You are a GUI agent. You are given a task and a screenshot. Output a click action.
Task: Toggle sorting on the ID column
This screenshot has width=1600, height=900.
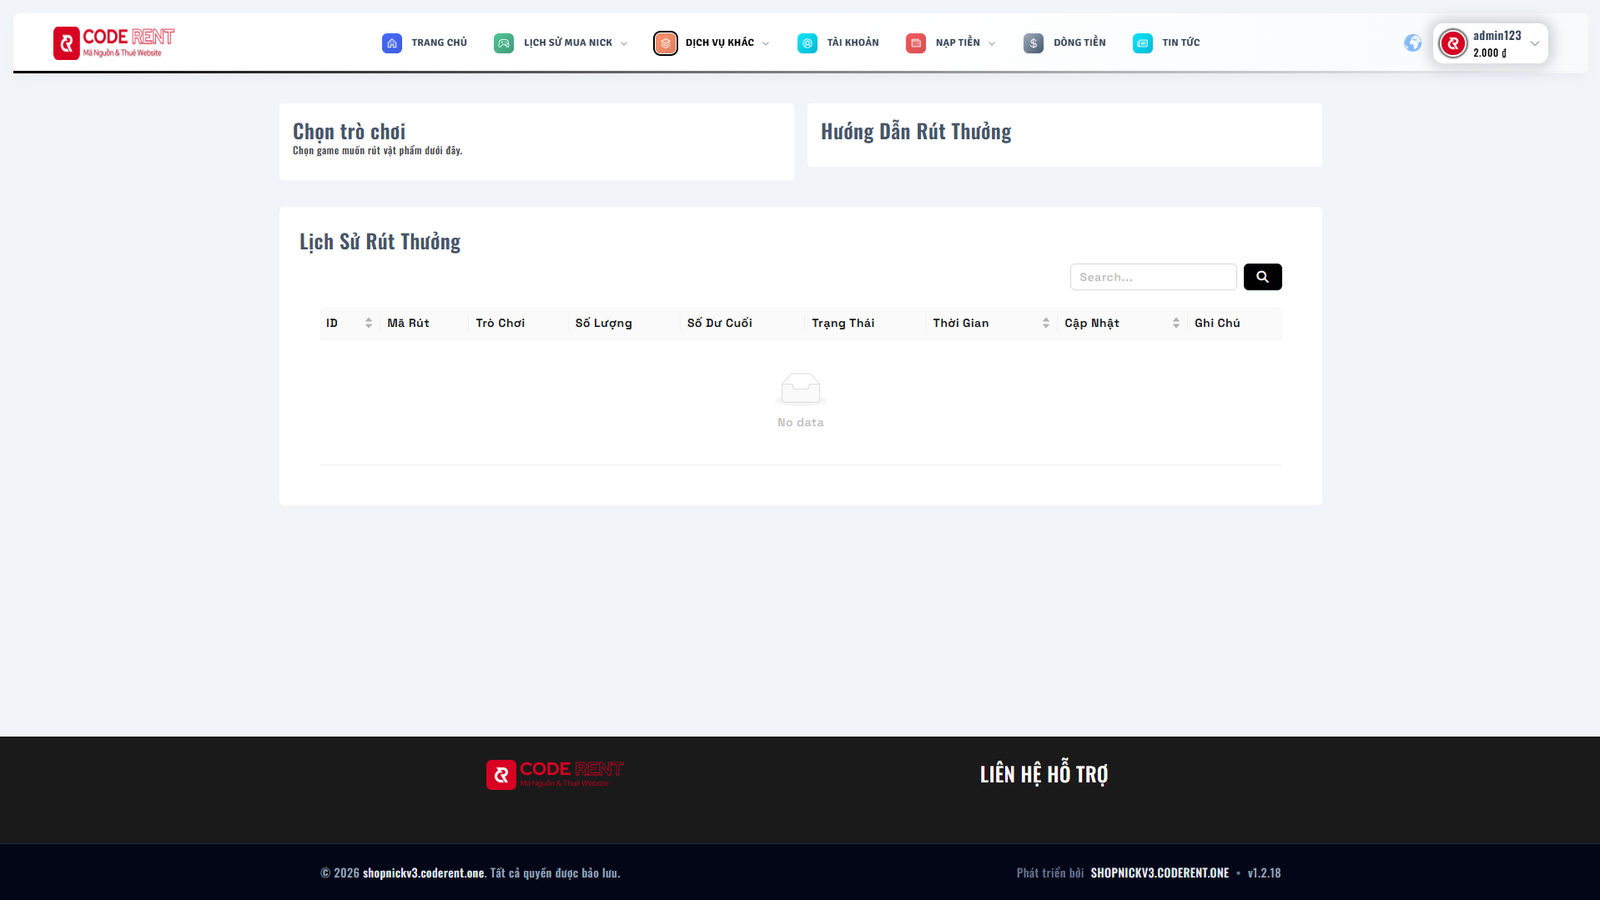[369, 322]
